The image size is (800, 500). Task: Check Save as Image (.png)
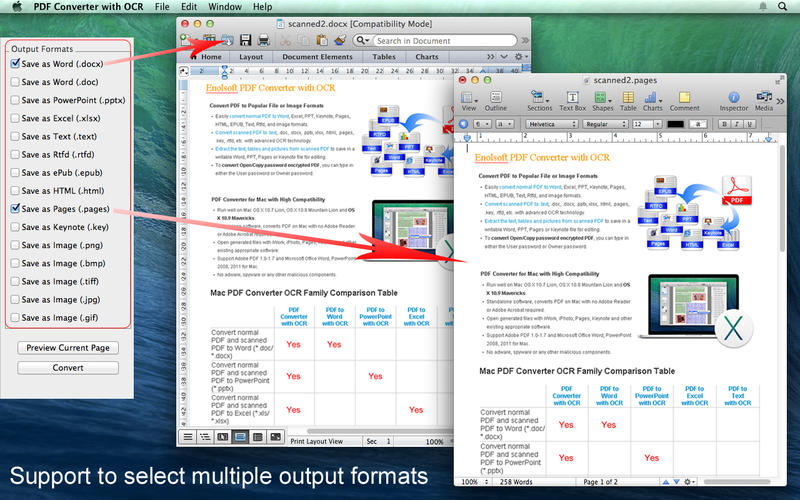[15, 245]
